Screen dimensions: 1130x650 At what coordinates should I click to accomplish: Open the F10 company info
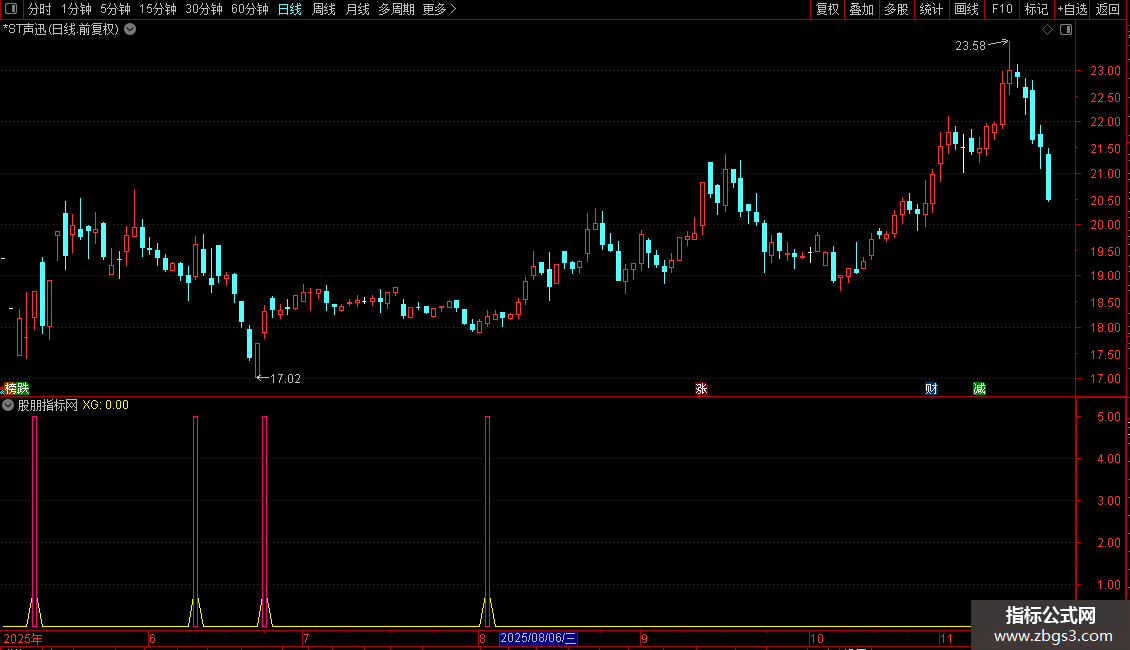click(x=1002, y=9)
